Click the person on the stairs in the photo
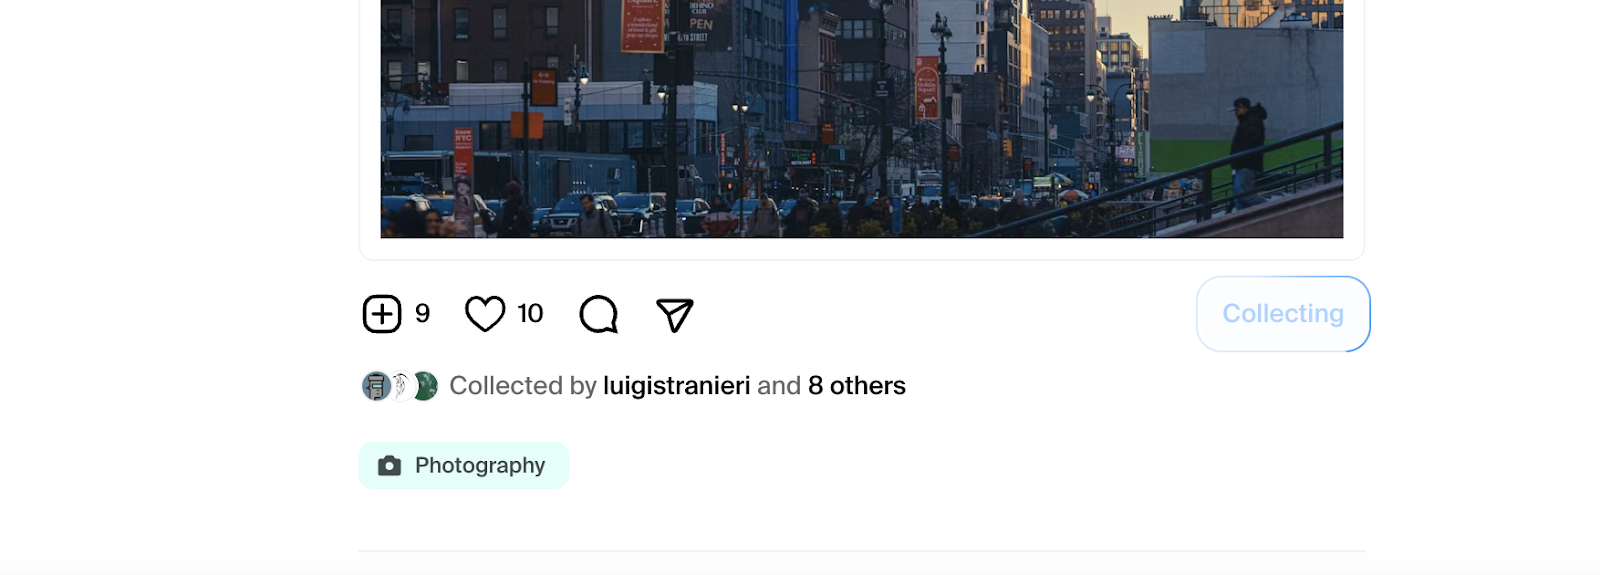This screenshot has height=575, width=1600. (1246, 152)
